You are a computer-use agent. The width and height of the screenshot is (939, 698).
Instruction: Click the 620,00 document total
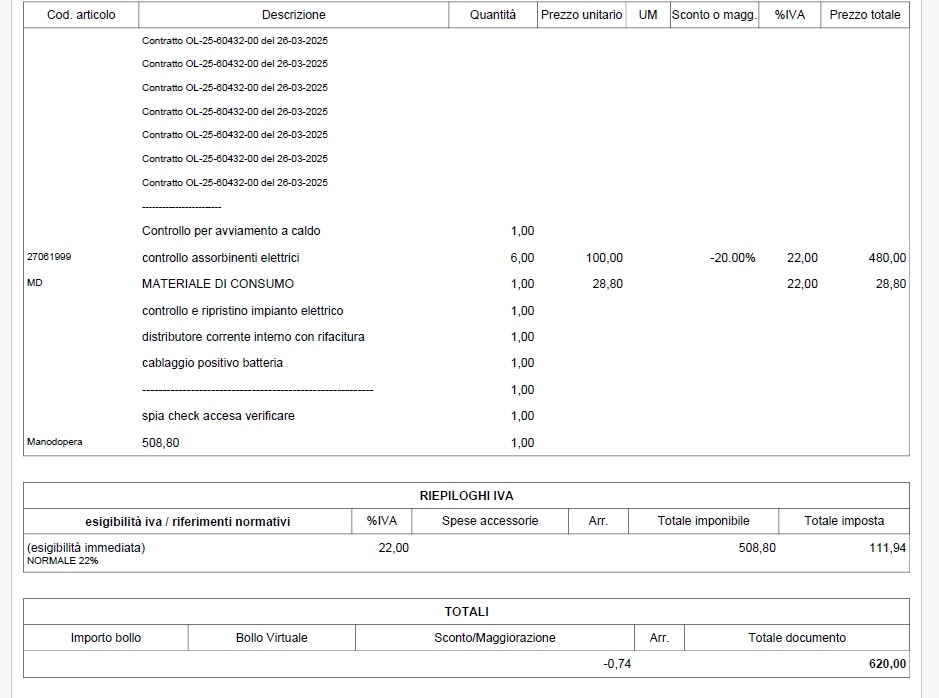[x=887, y=664]
